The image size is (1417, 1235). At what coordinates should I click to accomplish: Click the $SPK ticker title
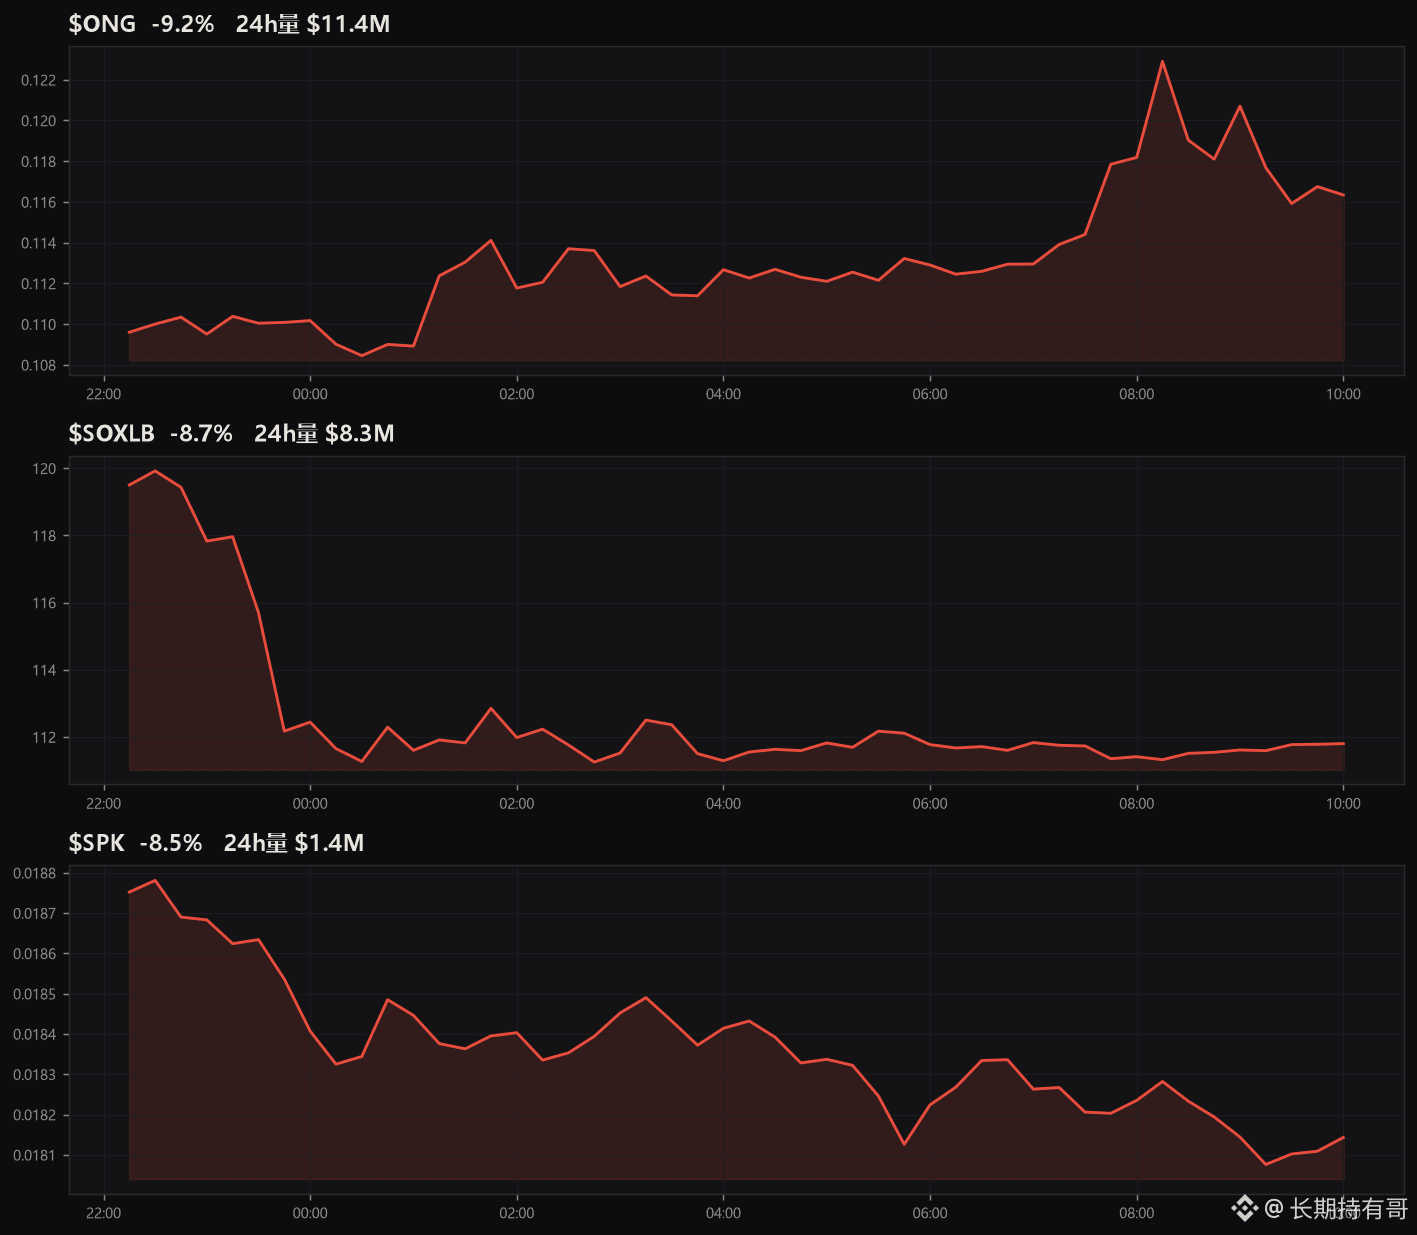click(96, 843)
